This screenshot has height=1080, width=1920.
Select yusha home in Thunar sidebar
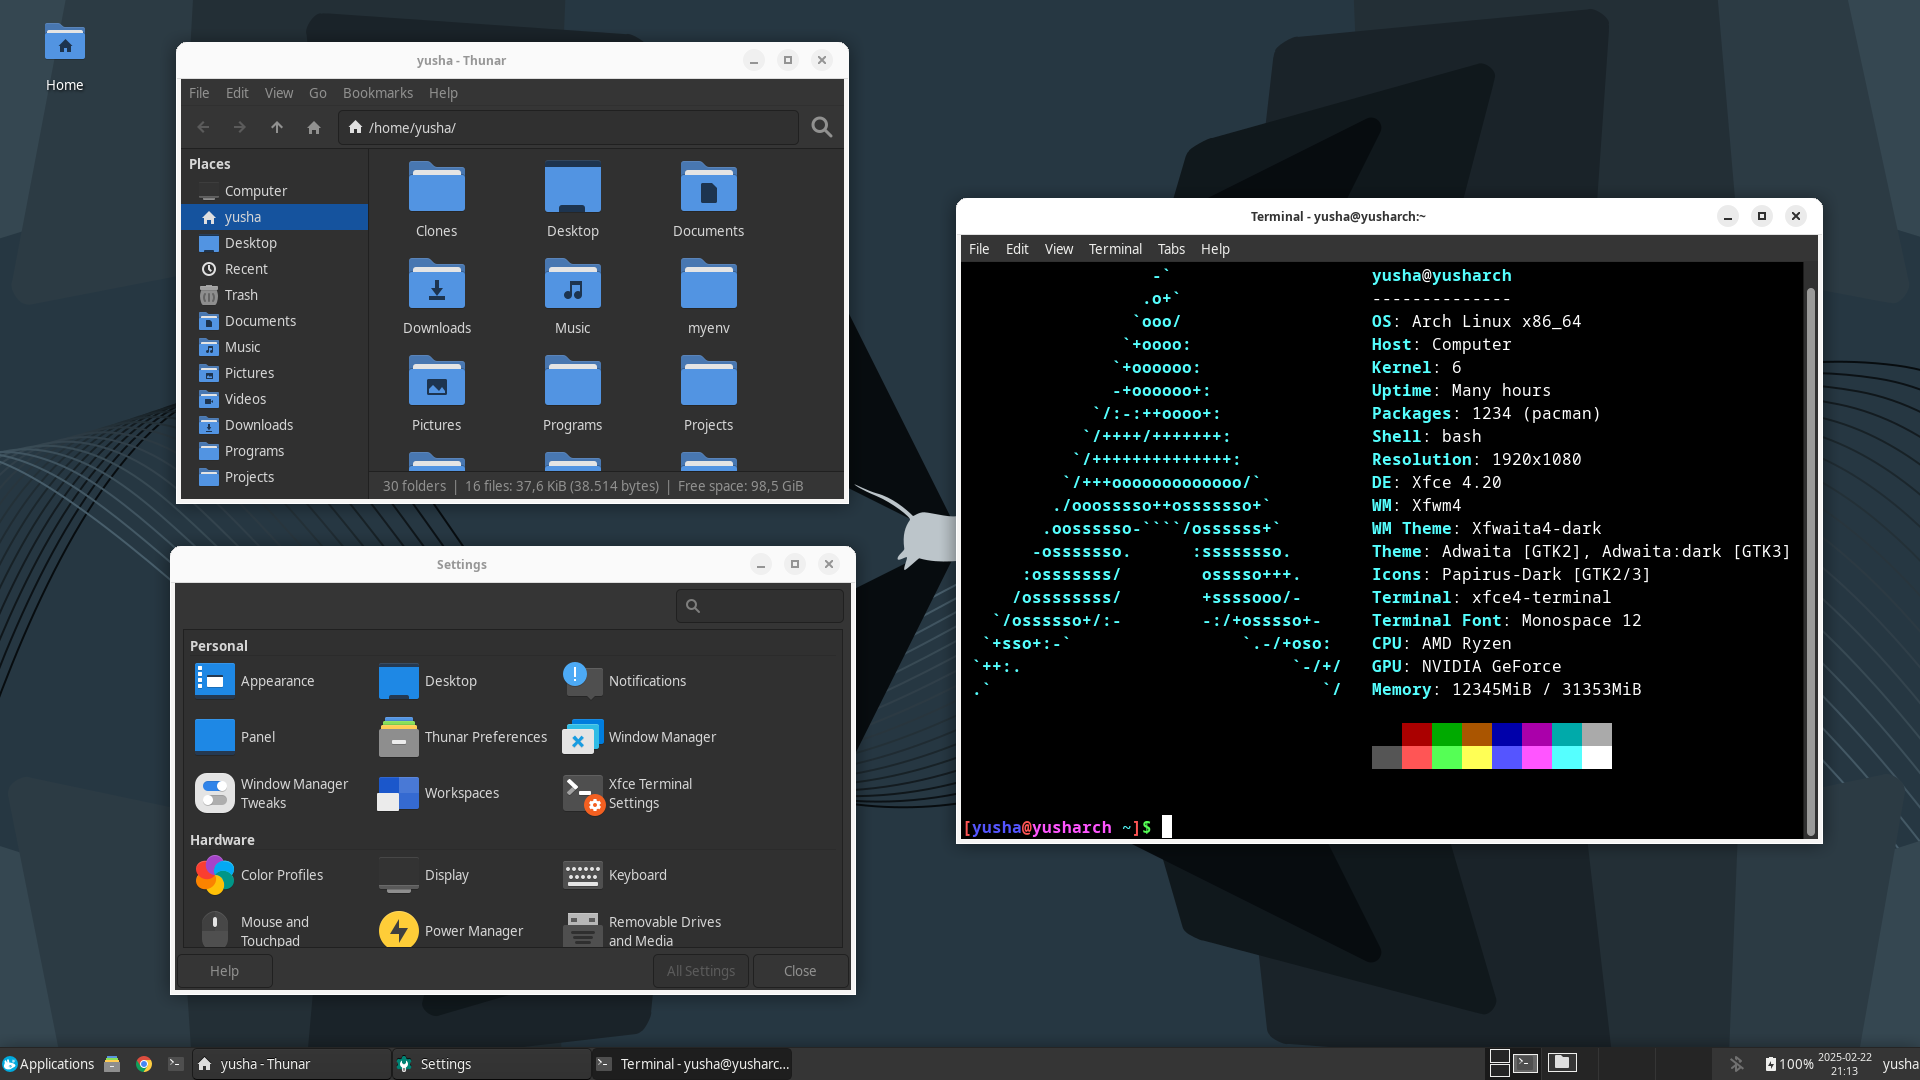pos(275,216)
